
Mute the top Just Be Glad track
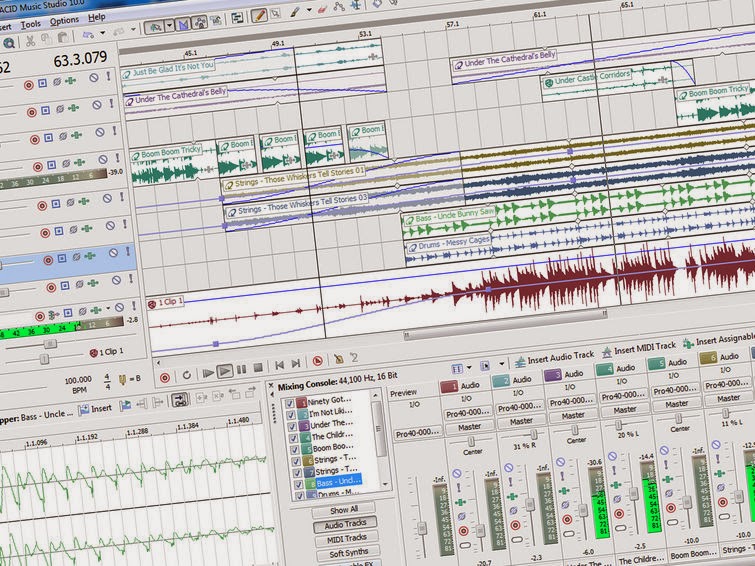click(93, 77)
